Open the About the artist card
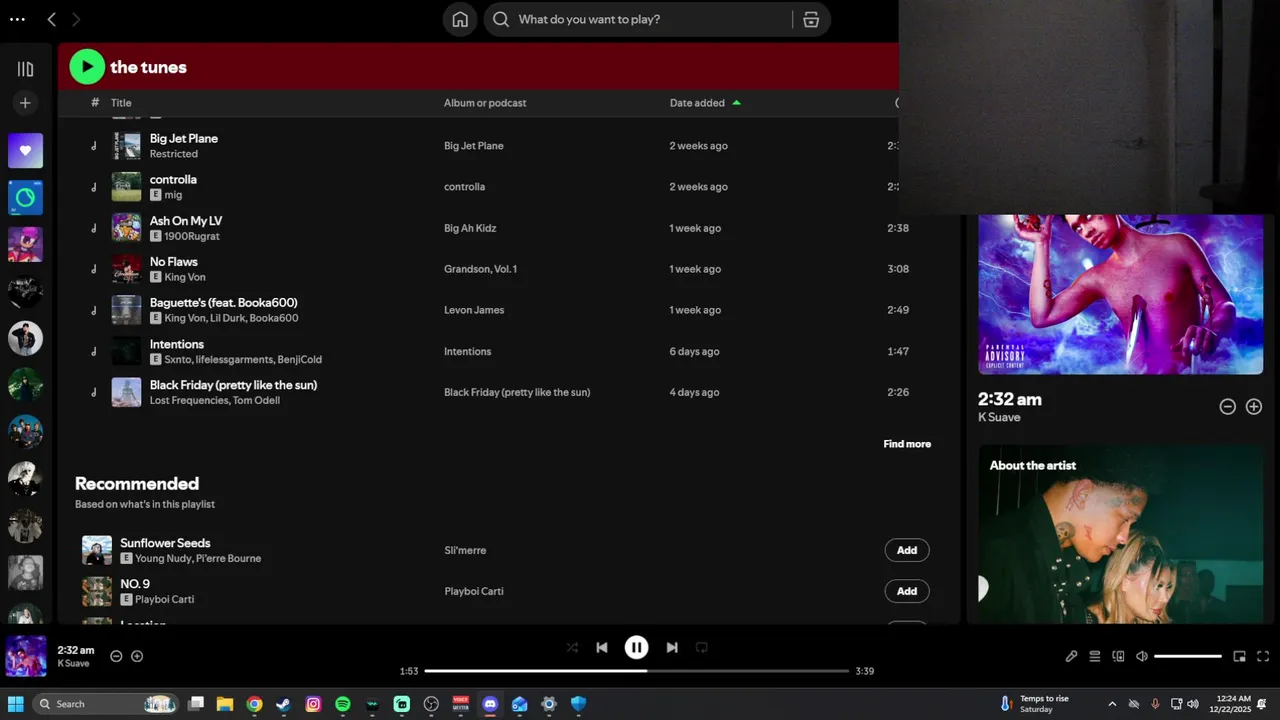The height and width of the screenshot is (720, 1280). point(1120,534)
